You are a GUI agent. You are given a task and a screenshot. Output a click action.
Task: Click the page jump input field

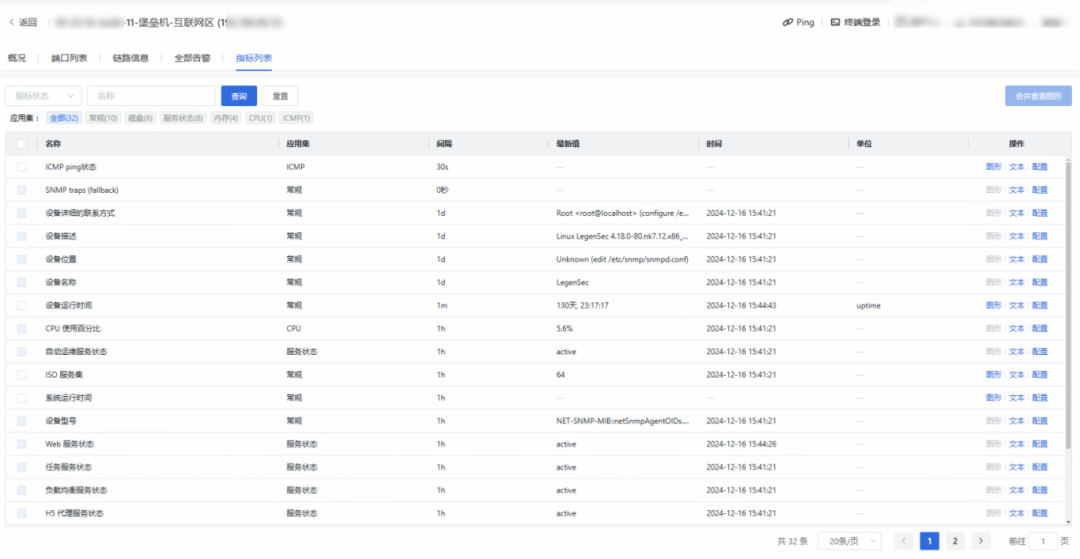(1043, 541)
